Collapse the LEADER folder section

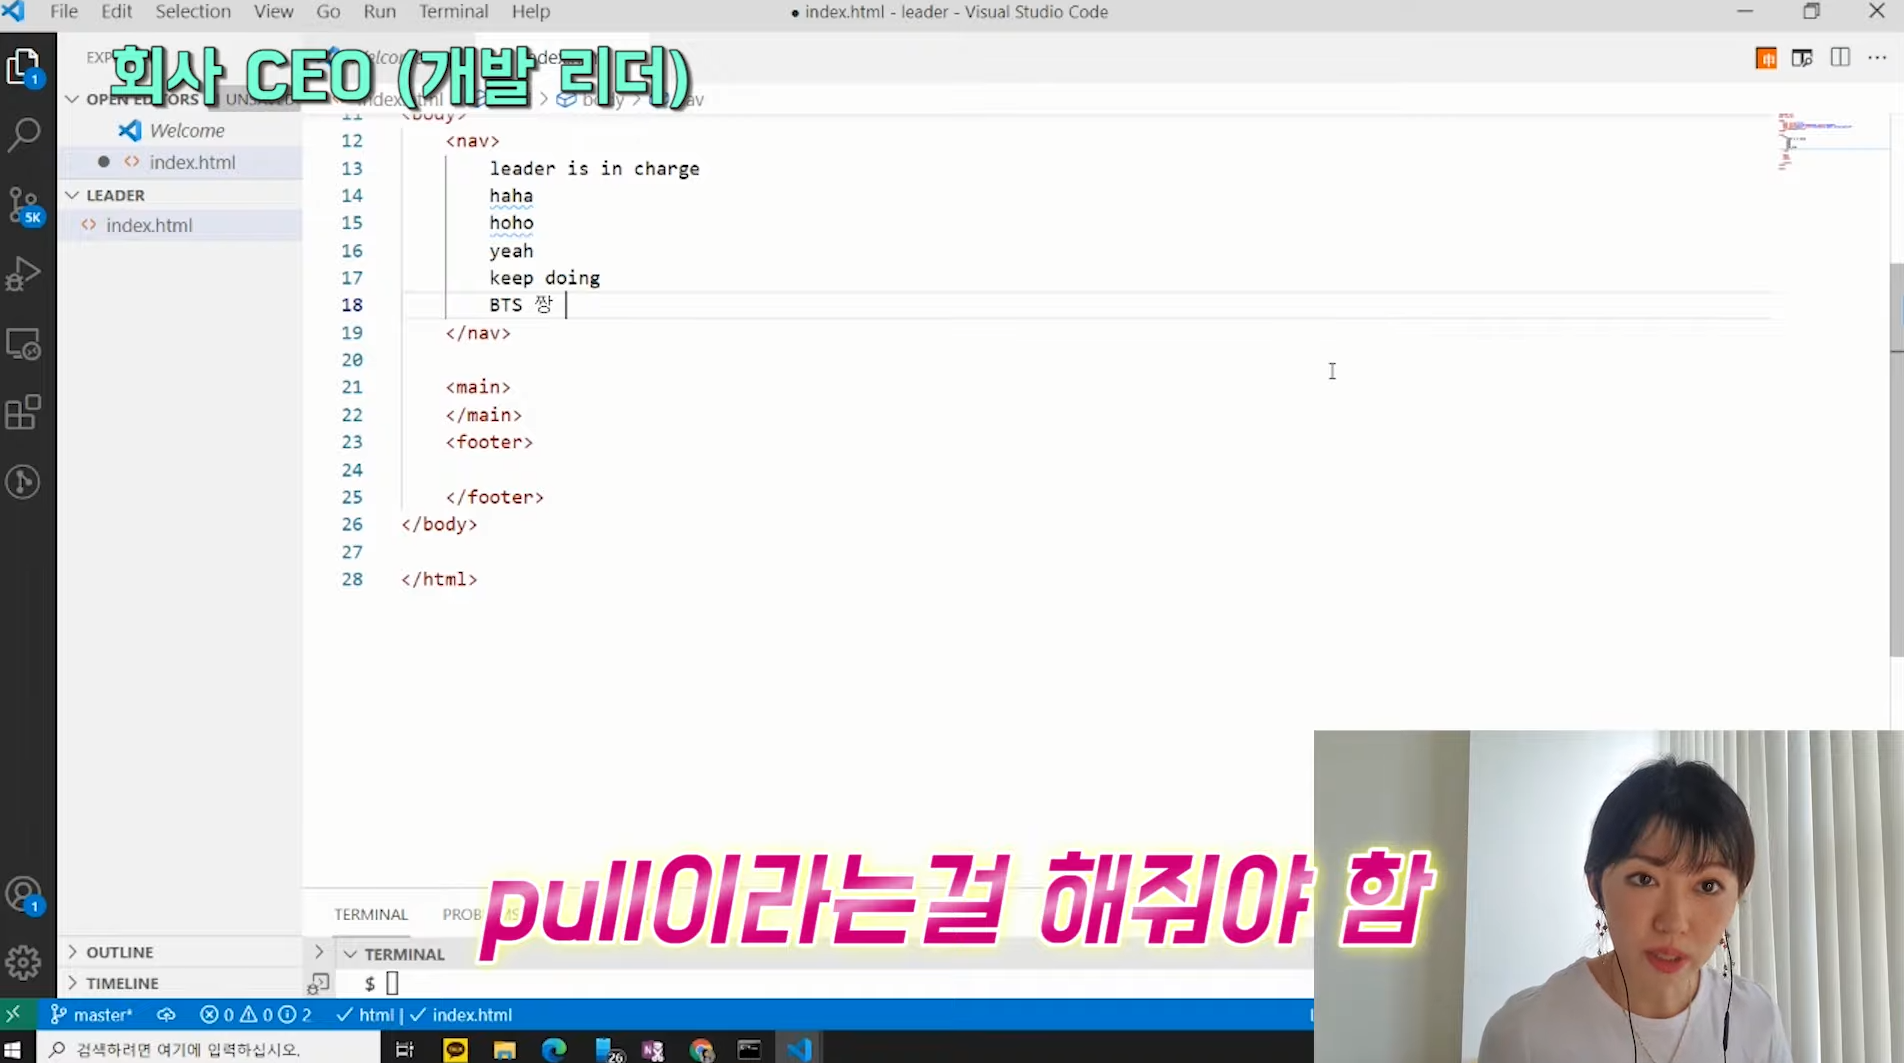(x=72, y=195)
